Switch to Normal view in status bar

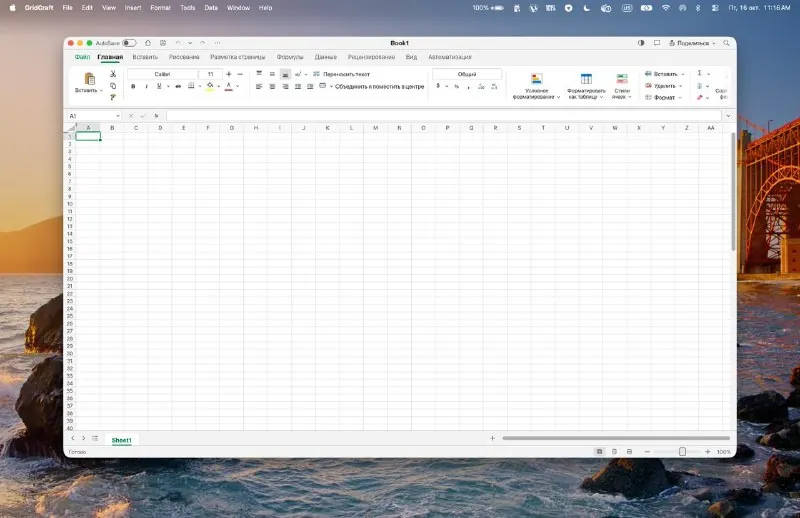click(599, 452)
